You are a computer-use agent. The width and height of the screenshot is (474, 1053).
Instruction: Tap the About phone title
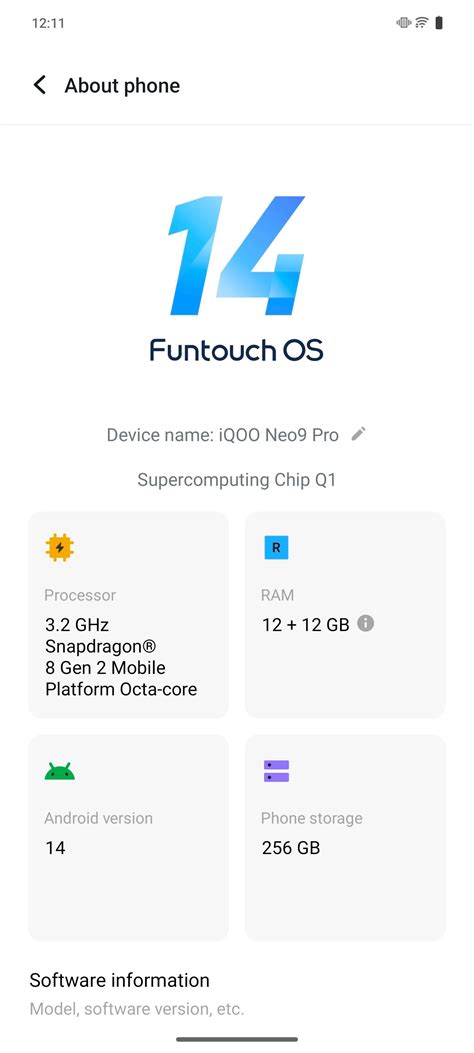click(122, 86)
